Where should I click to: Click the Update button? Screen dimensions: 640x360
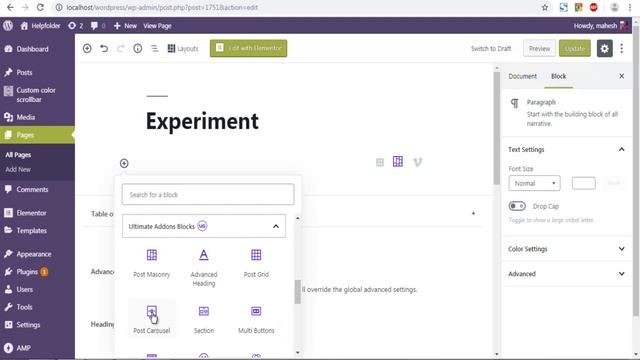575,48
